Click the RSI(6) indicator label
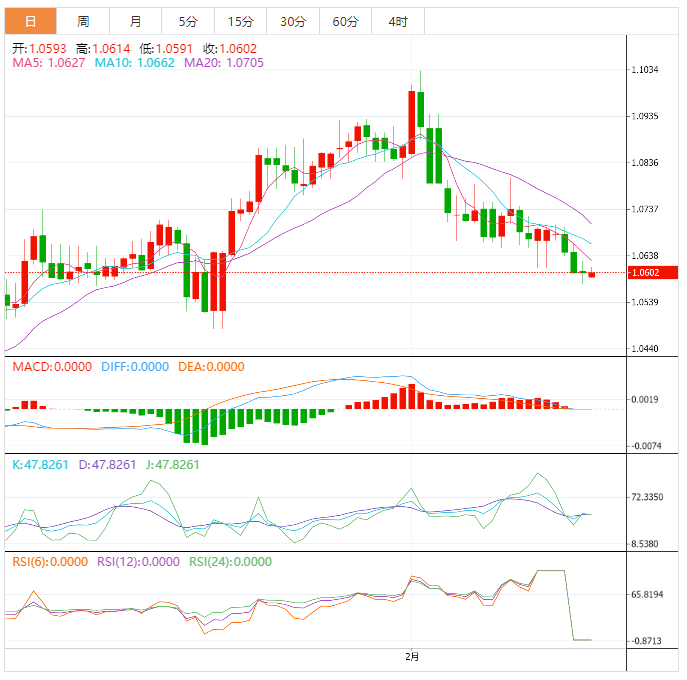 point(50,562)
